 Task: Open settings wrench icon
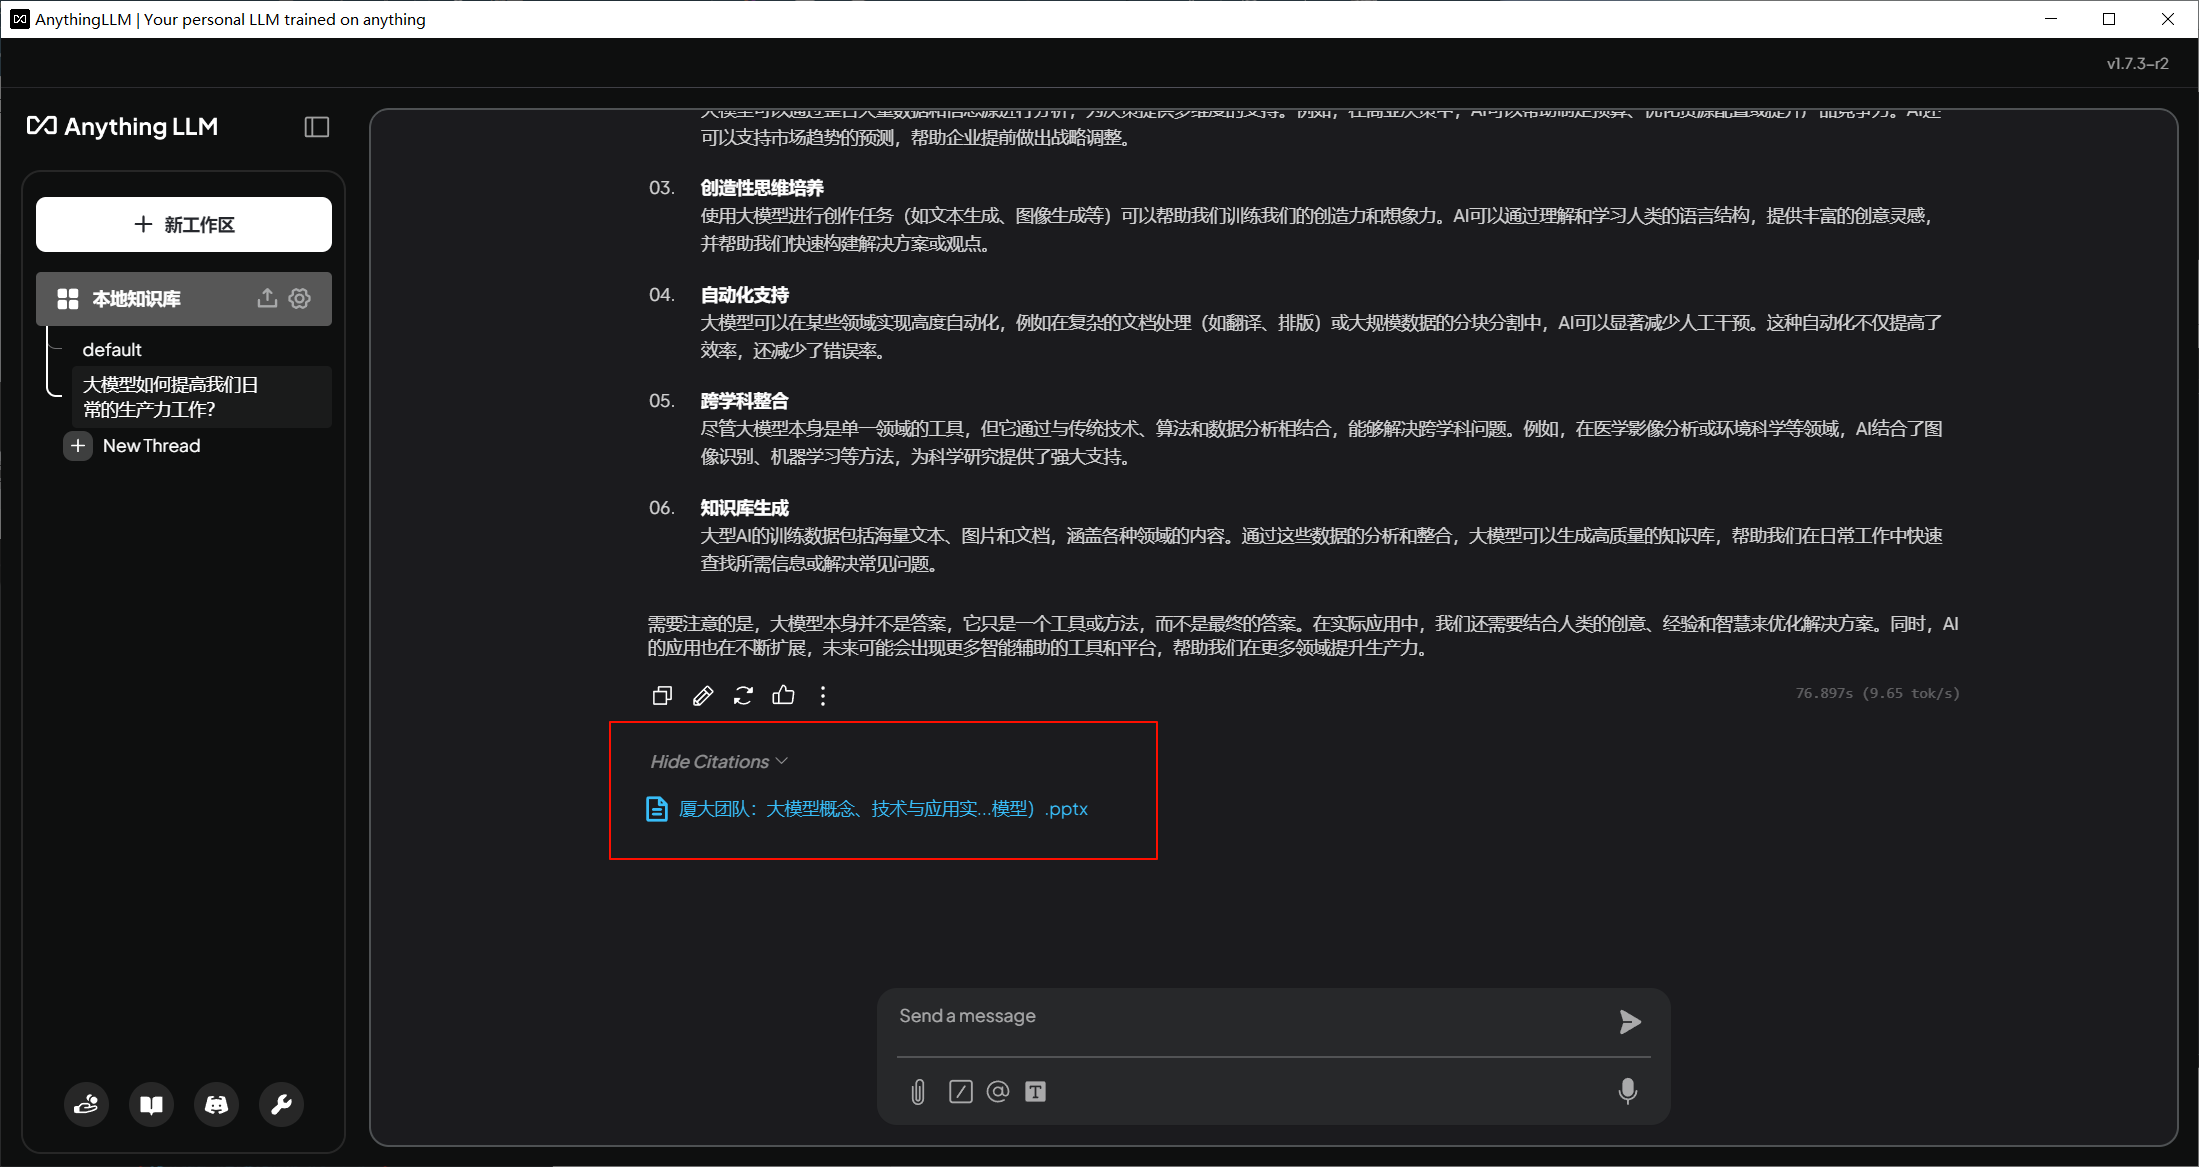[282, 1104]
